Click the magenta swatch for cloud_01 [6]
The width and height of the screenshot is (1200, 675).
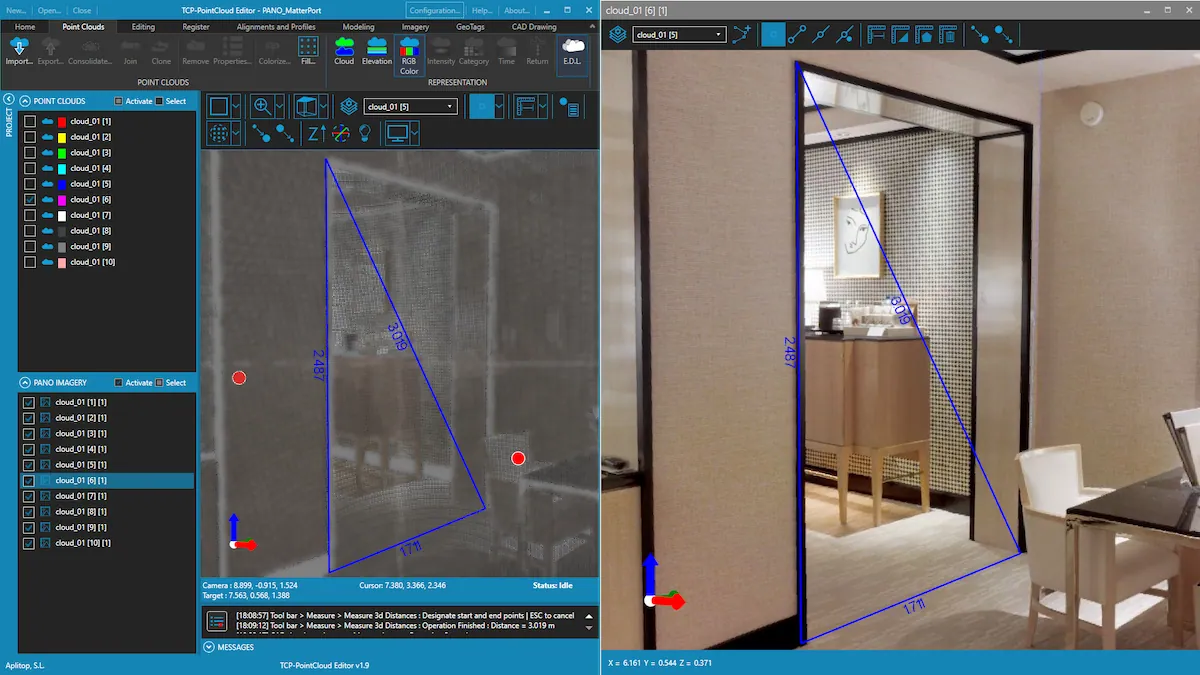point(62,200)
